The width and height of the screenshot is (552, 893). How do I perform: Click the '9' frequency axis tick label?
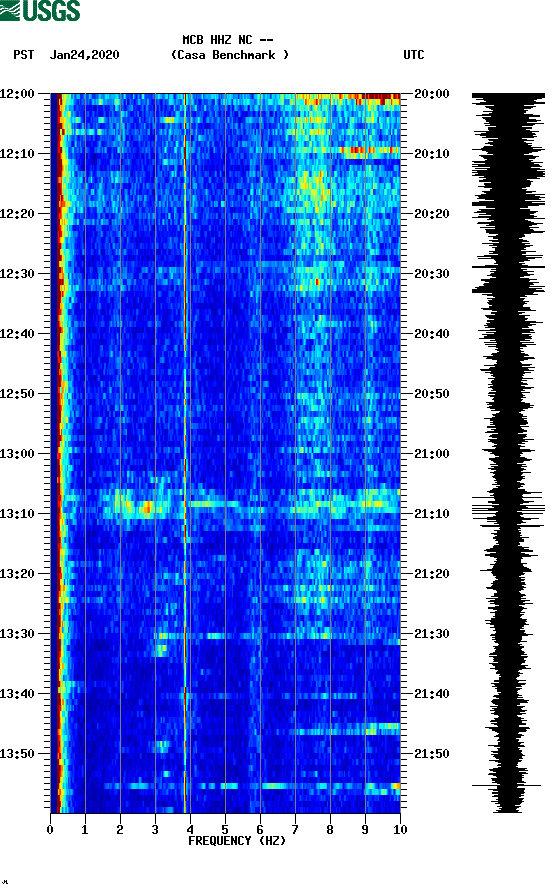[365, 829]
